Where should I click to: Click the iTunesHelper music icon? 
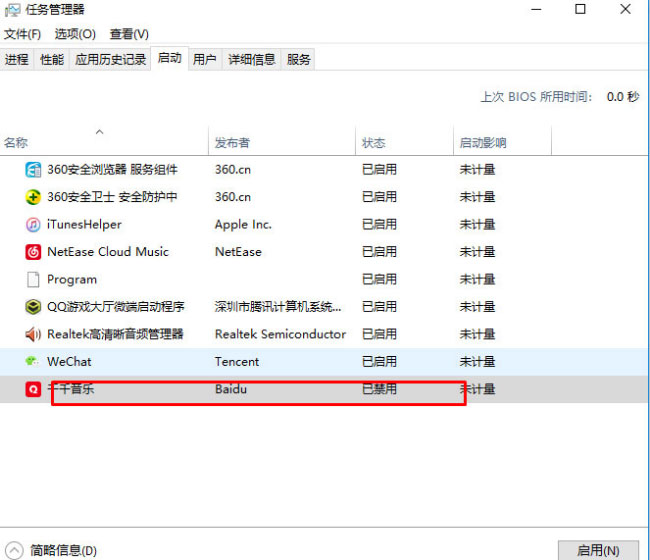pyautogui.click(x=33, y=225)
